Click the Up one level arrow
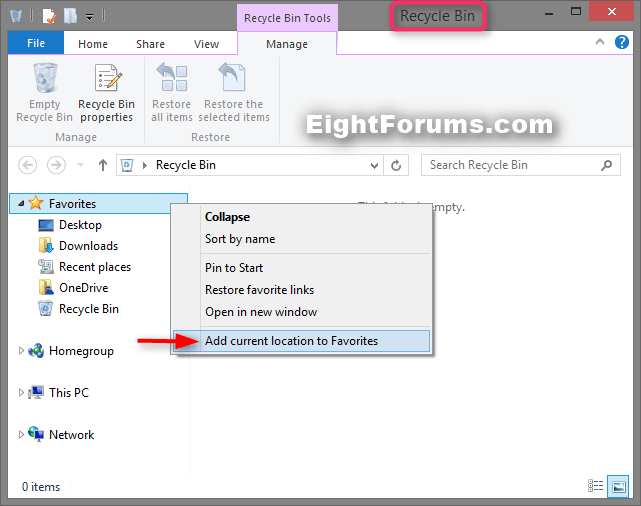The width and height of the screenshot is (641, 506). click(103, 165)
